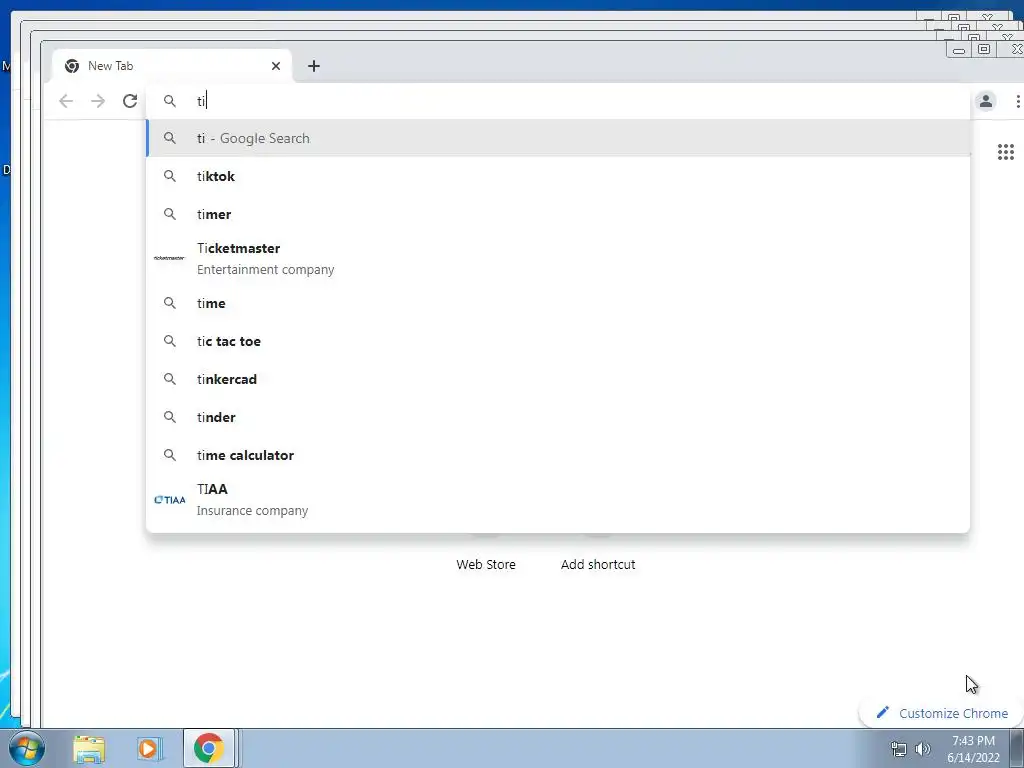Click the Ticketmaster logo icon
This screenshot has width=1024, height=768.
coord(169,258)
